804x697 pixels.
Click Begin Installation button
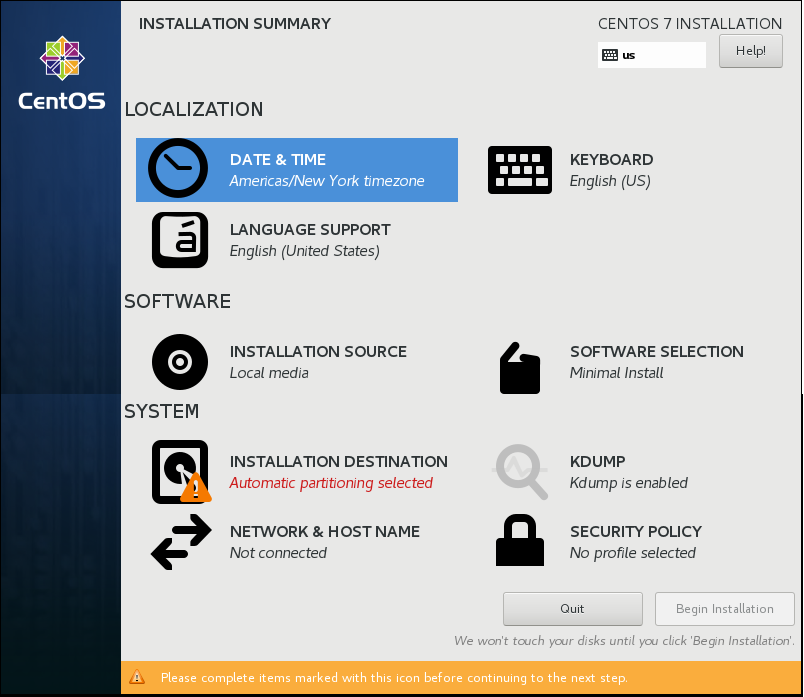725,609
